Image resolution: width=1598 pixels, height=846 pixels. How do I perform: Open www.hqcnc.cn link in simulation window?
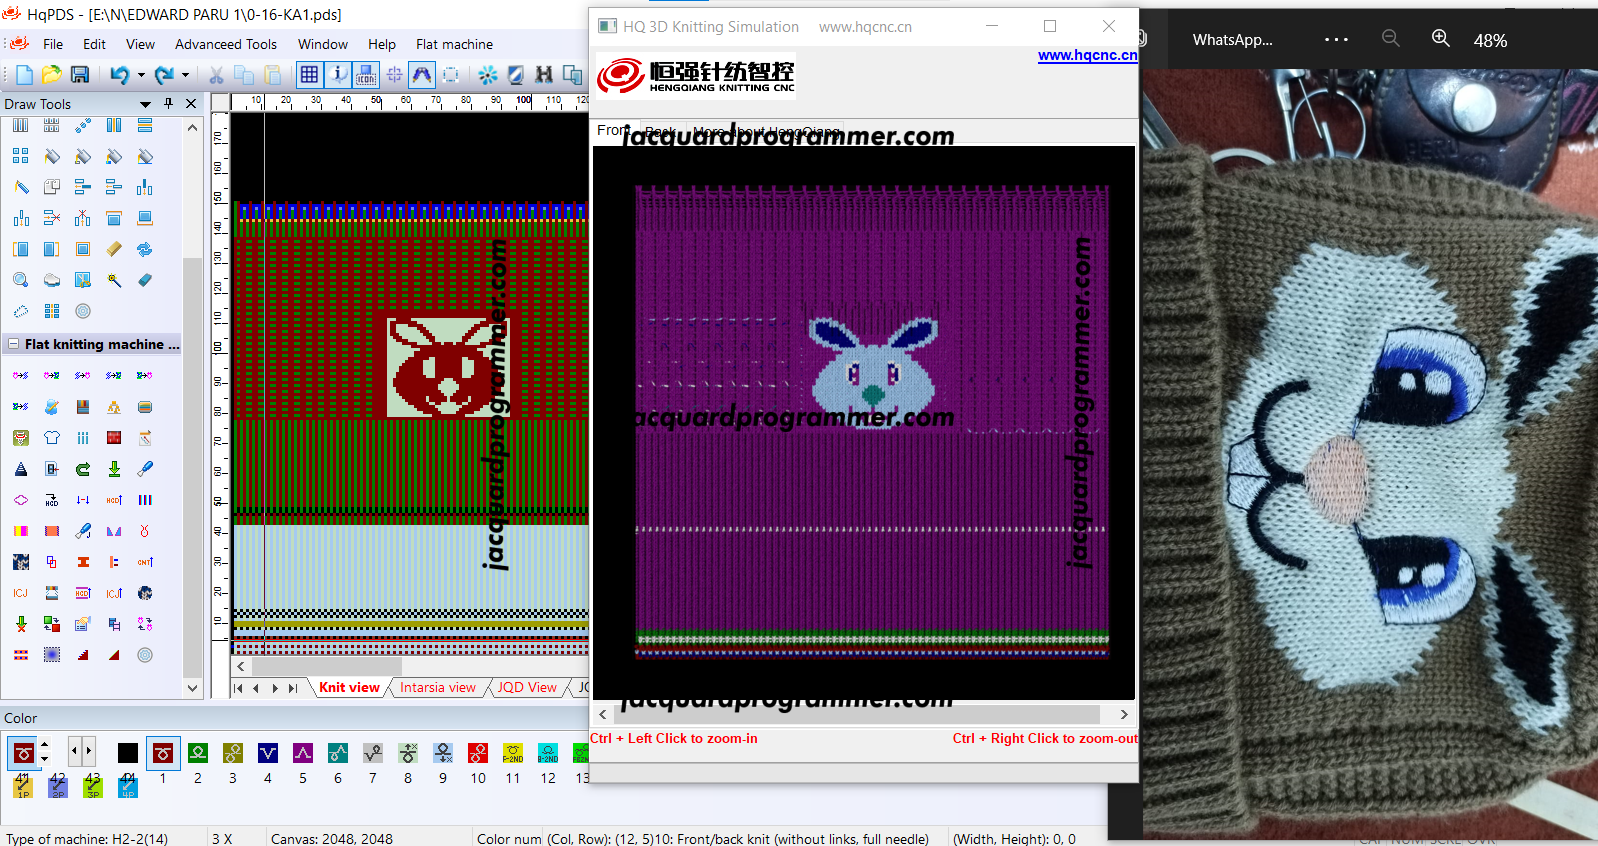(1087, 55)
